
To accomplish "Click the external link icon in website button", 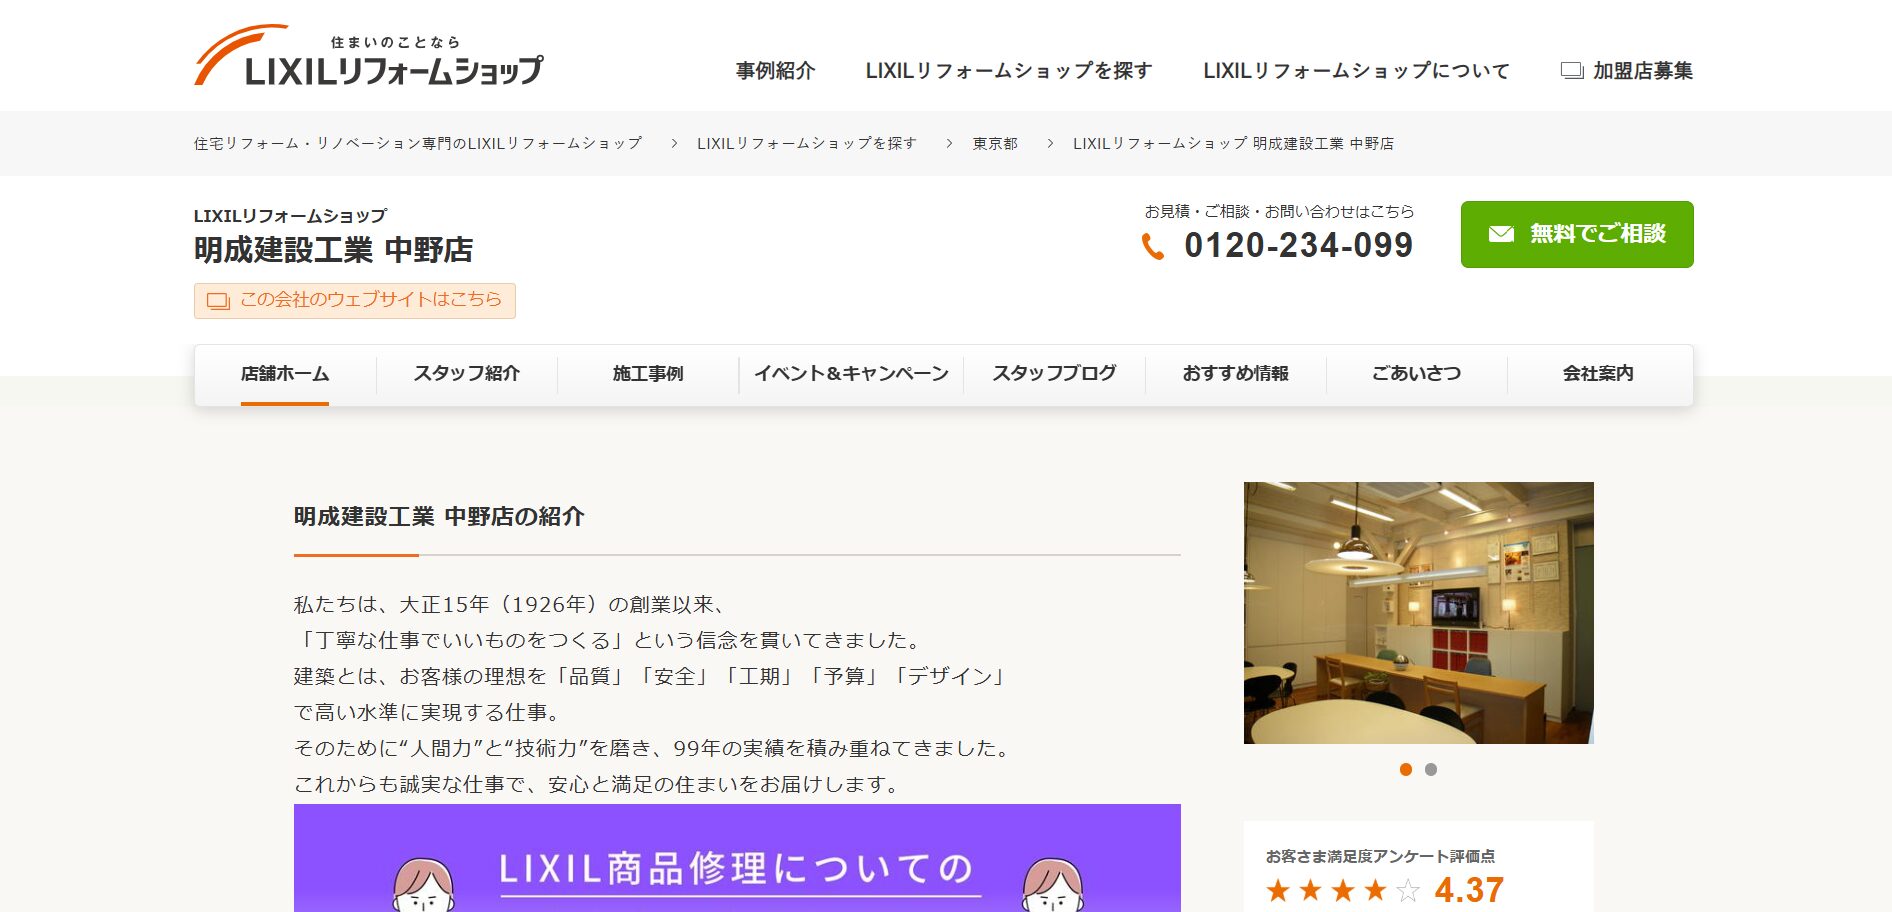I will click(x=218, y=301).
